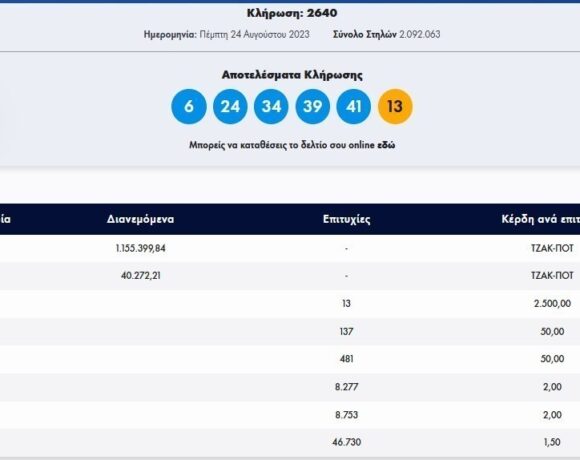Select the total columns value 2.092.063
The height and width of the screenshot is (460, 580).
click(x=419, y=34)
